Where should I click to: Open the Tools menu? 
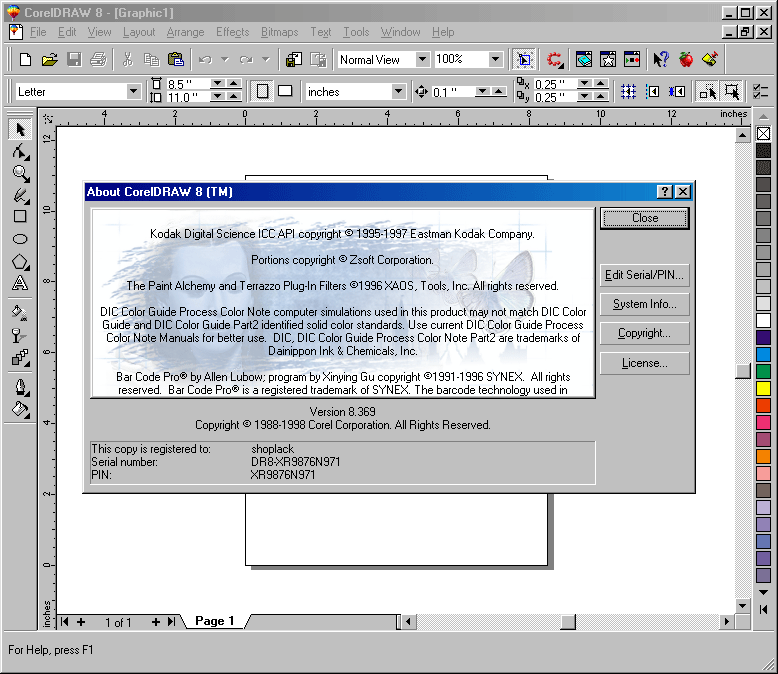[356, 32]
